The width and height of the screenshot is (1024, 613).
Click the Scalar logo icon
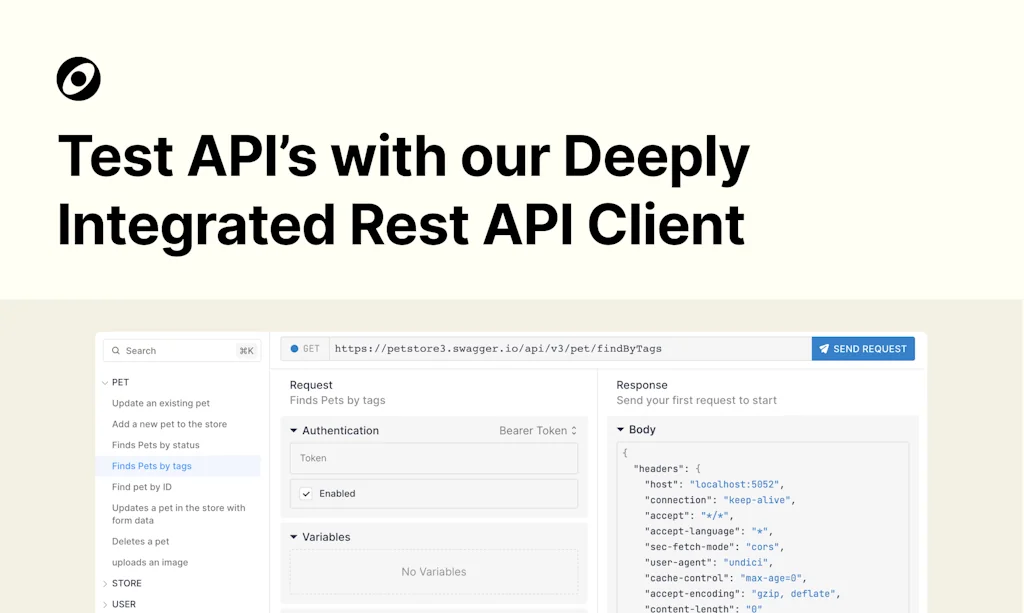(79, 79)
